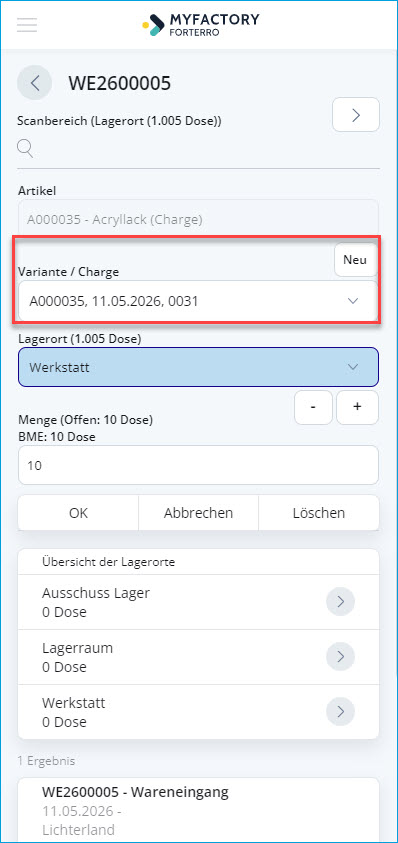398x843 pixels.
Task: Open Lagerraum arrow icon
Action: (340, 656)
